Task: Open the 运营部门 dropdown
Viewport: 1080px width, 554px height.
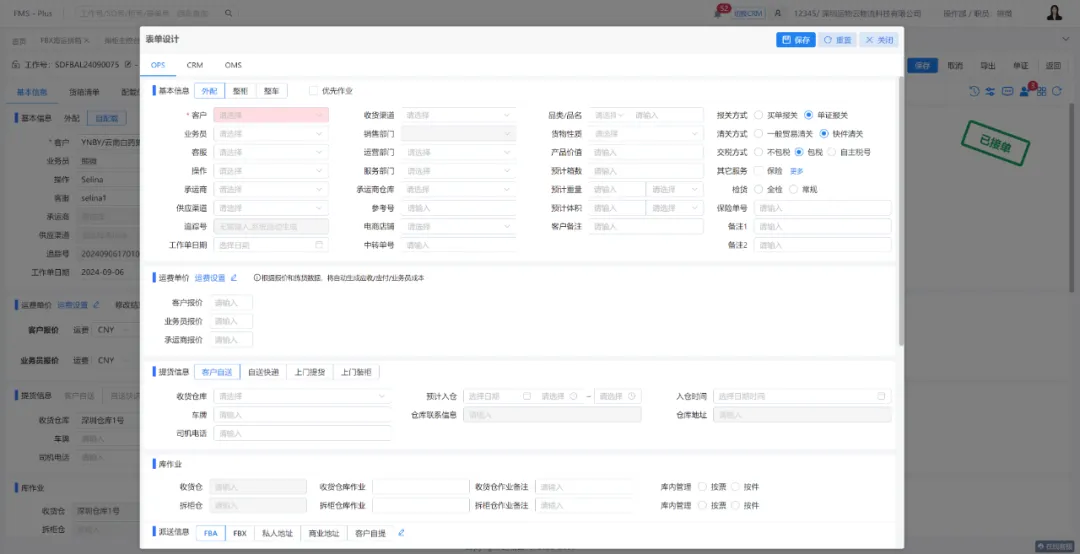Action: 458,152
